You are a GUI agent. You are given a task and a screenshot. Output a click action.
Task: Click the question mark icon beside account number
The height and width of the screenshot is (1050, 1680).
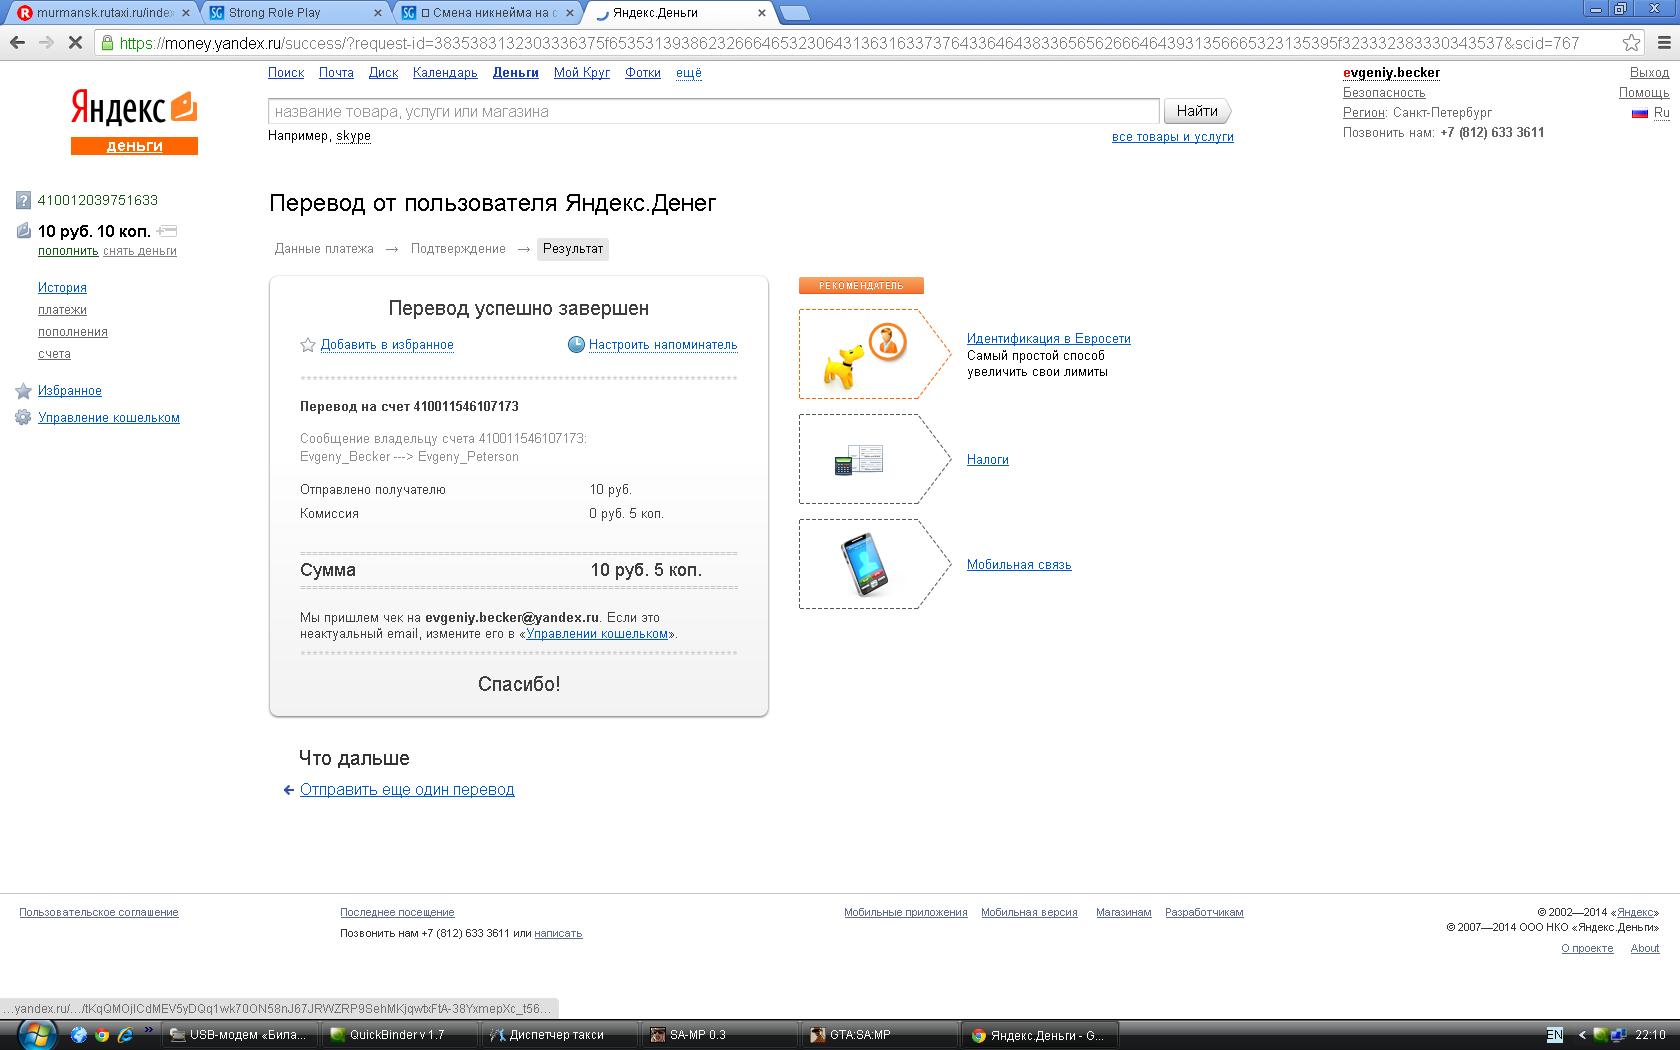tap(24, 201)
